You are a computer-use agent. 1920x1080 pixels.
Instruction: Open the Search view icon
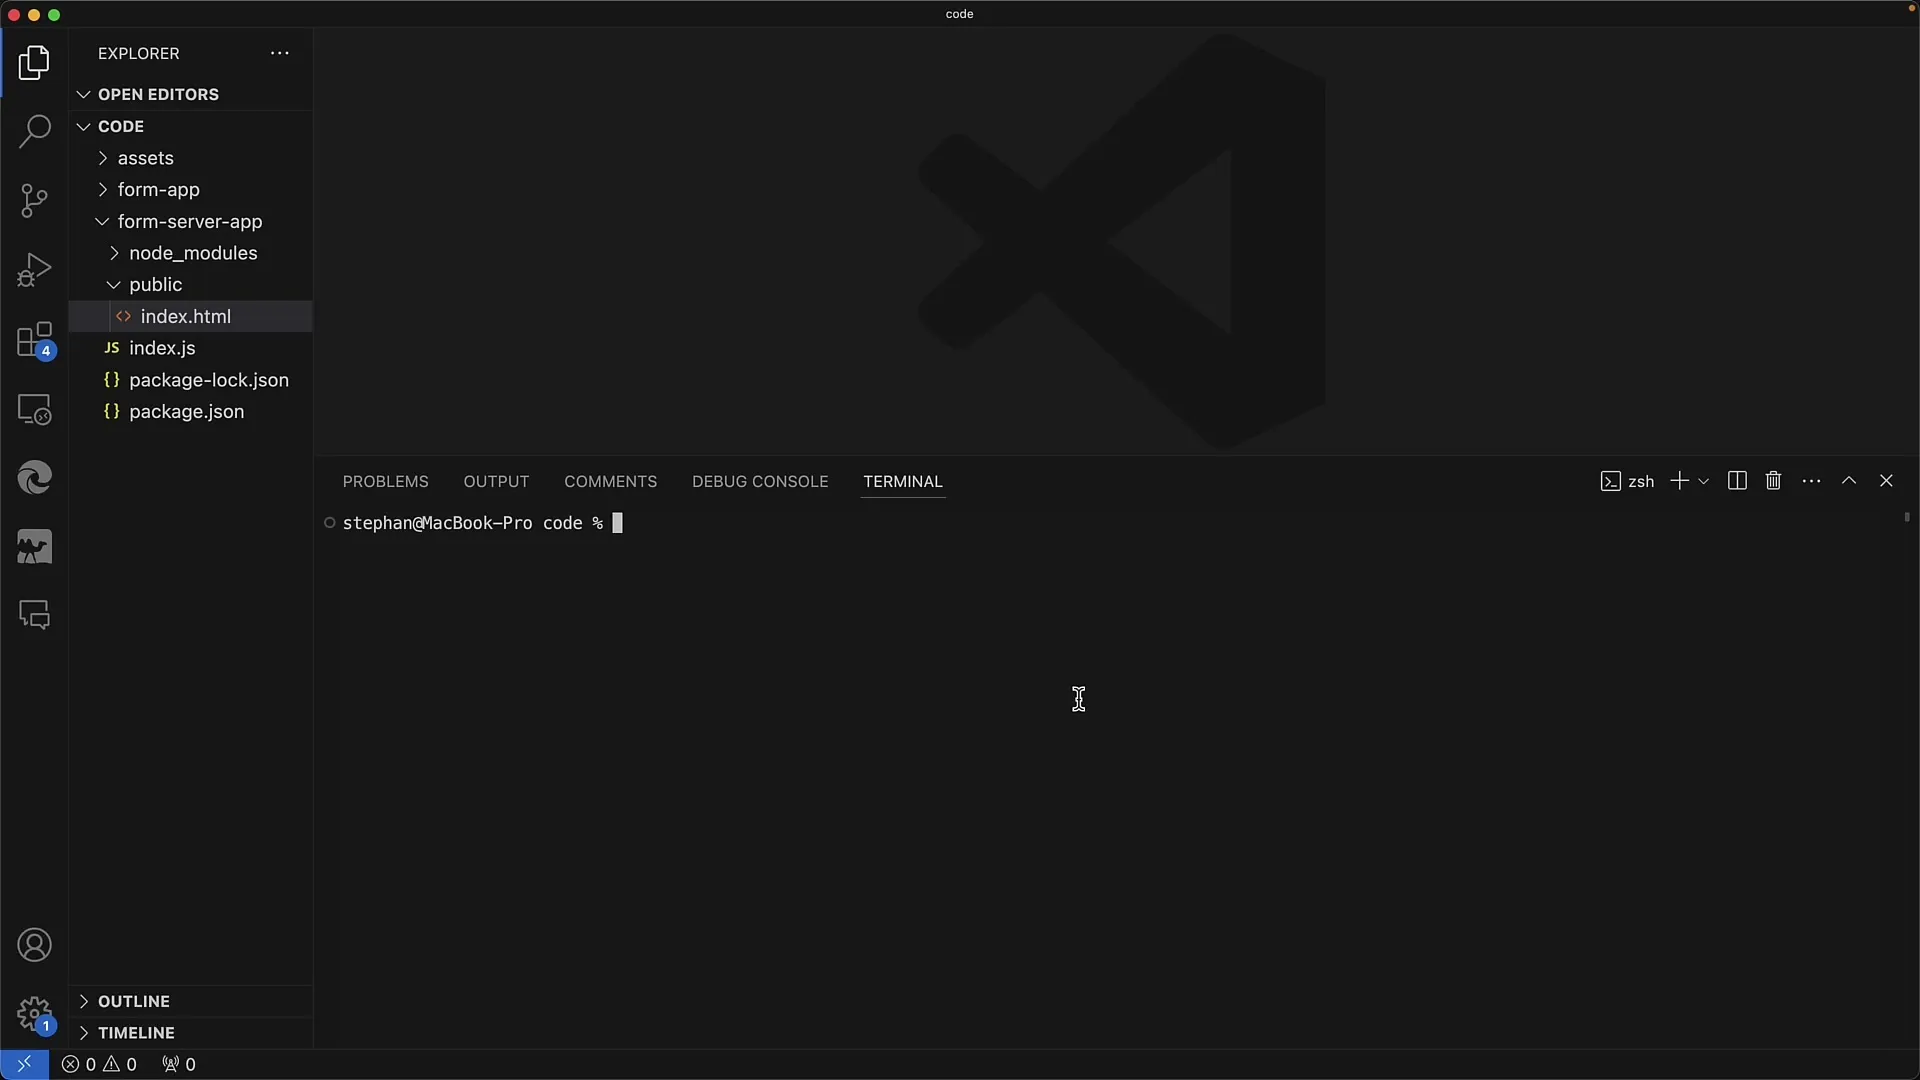click(x=34, y=131)
